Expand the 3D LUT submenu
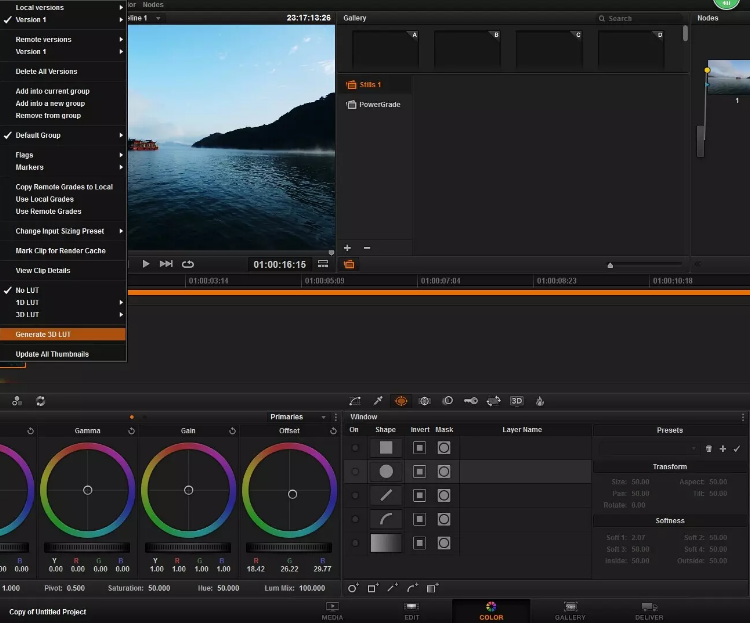This screenshot has height=623, width=750. [x=63, y=314]
